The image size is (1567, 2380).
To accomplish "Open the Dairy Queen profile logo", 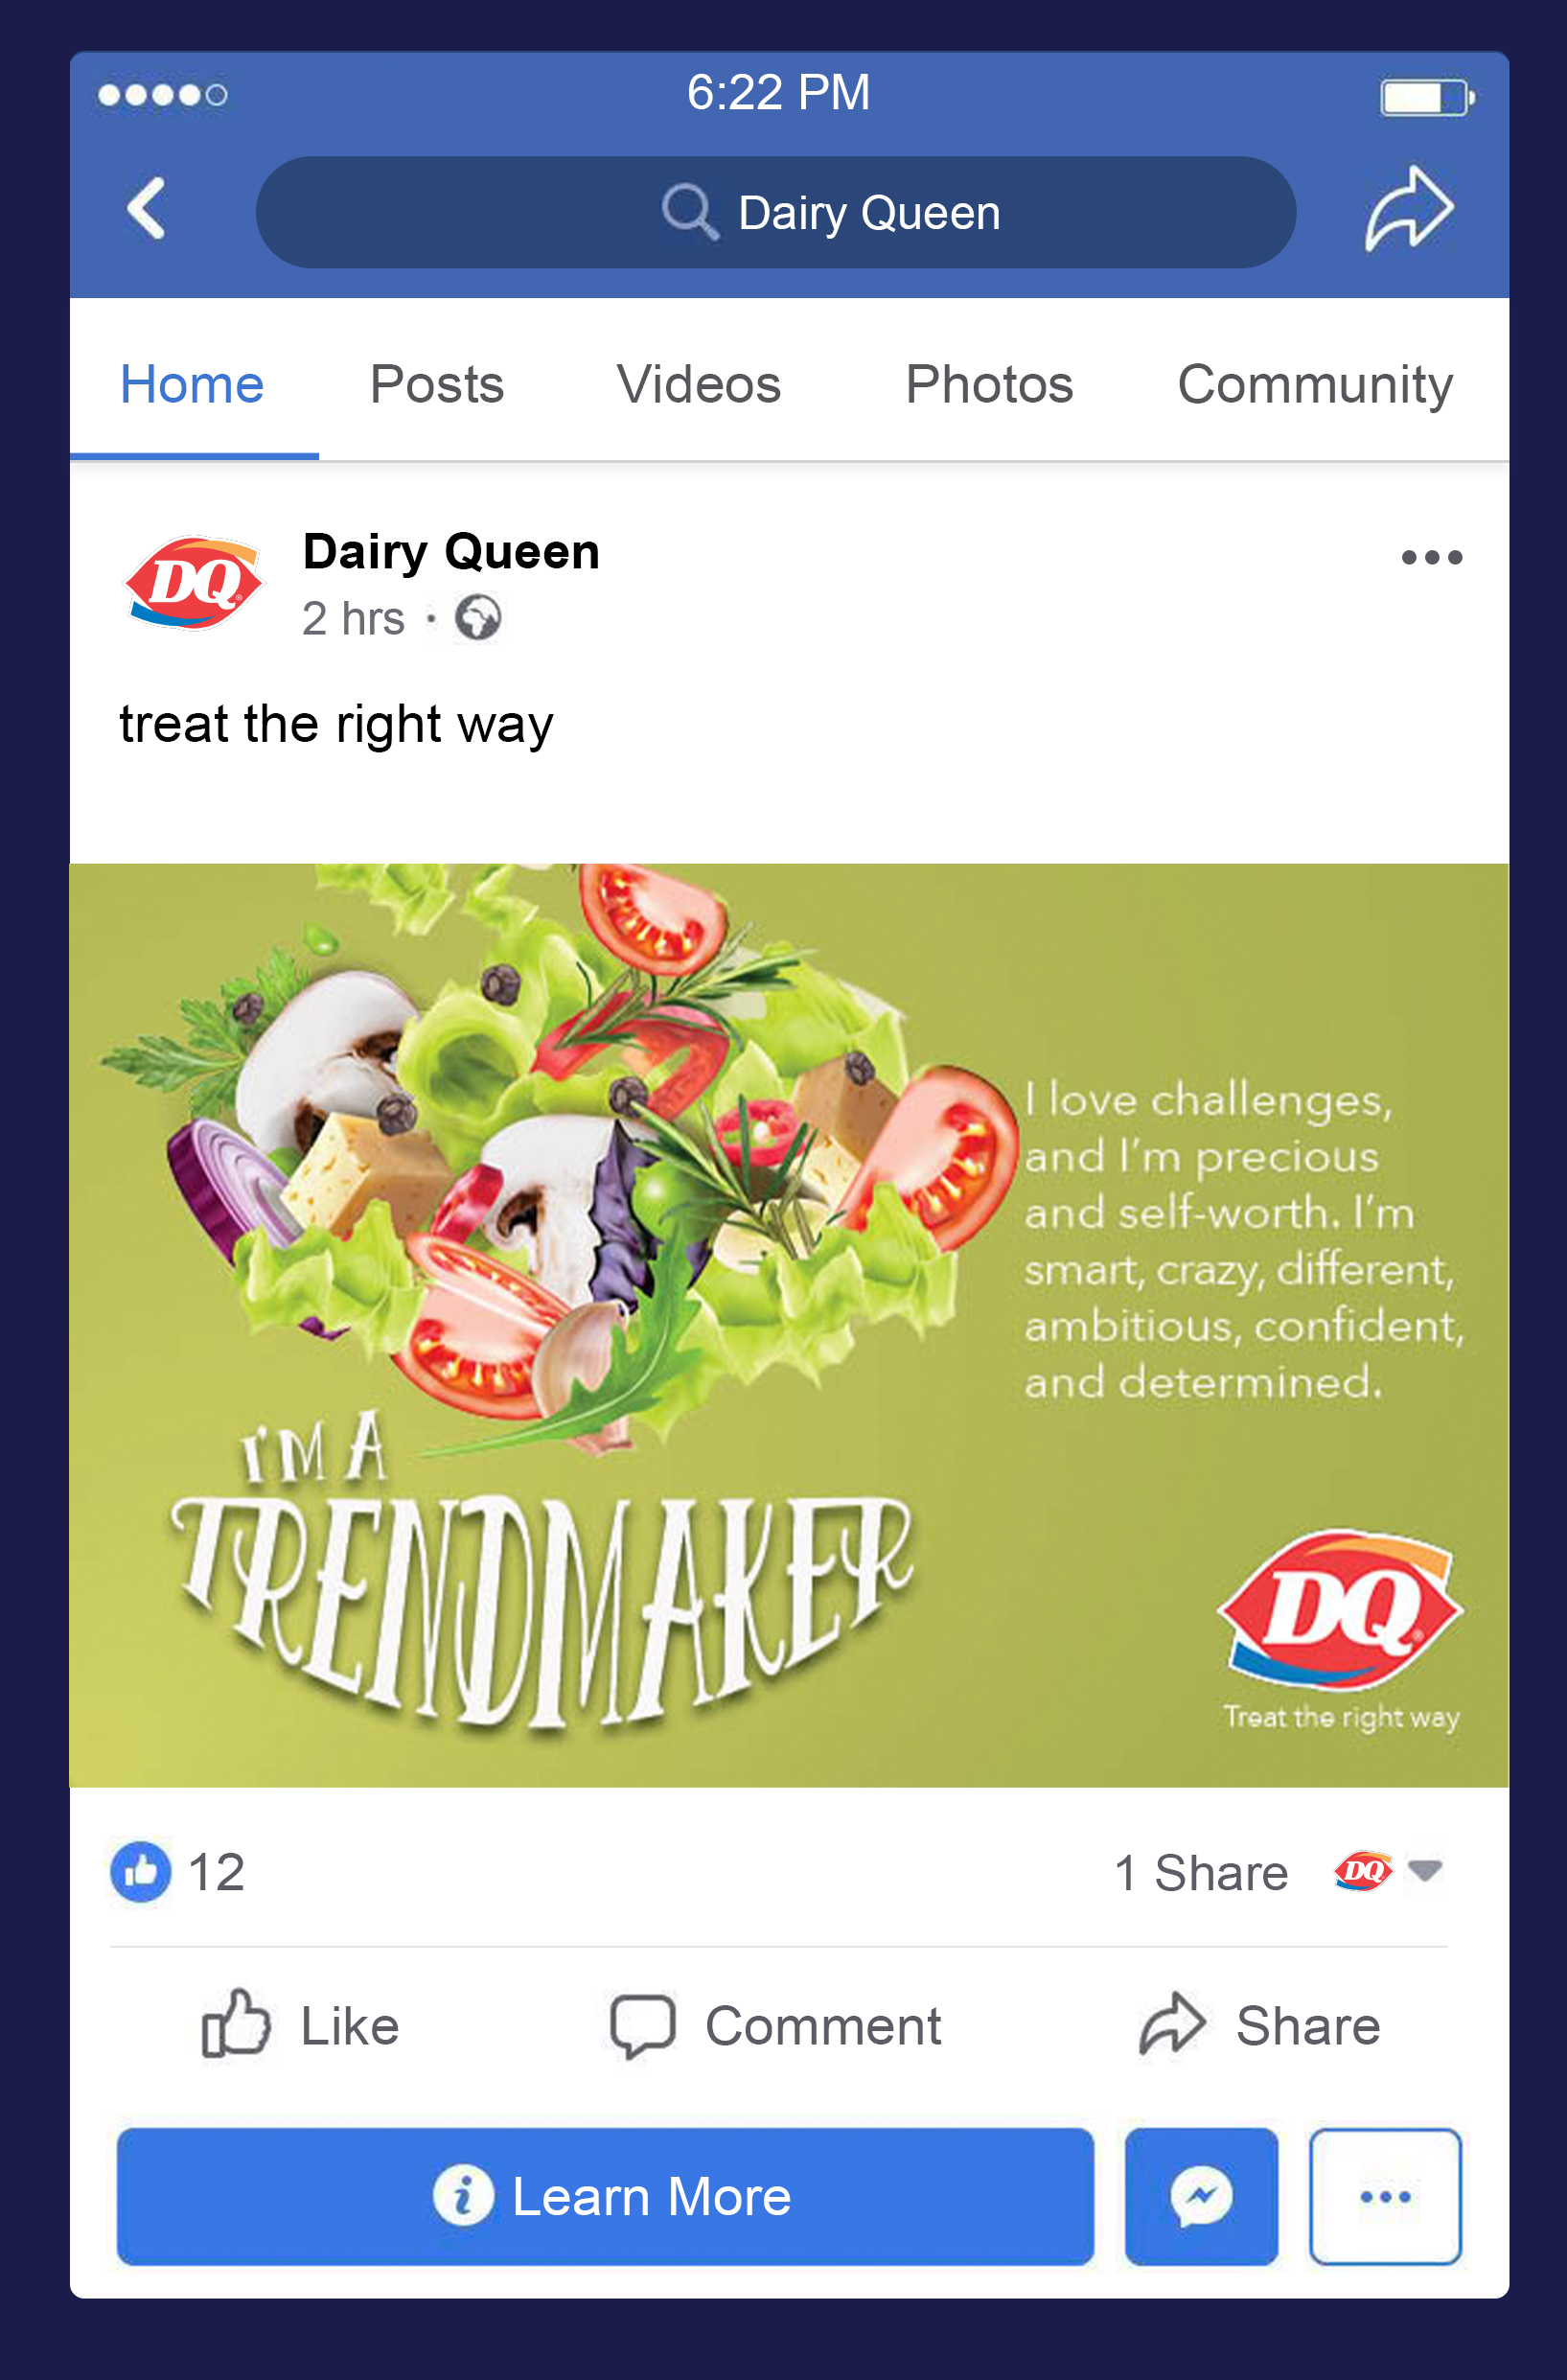I will coord(194,583).
